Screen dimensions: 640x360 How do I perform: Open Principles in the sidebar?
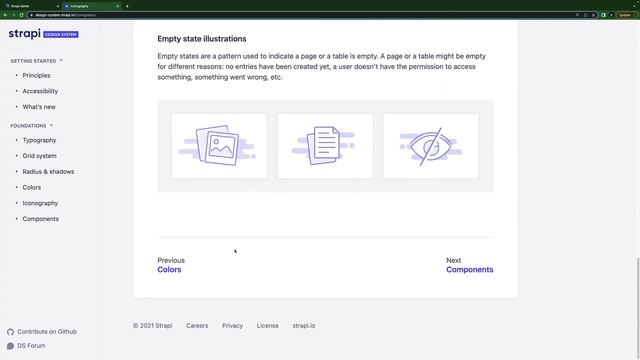(x=36, y=76)
